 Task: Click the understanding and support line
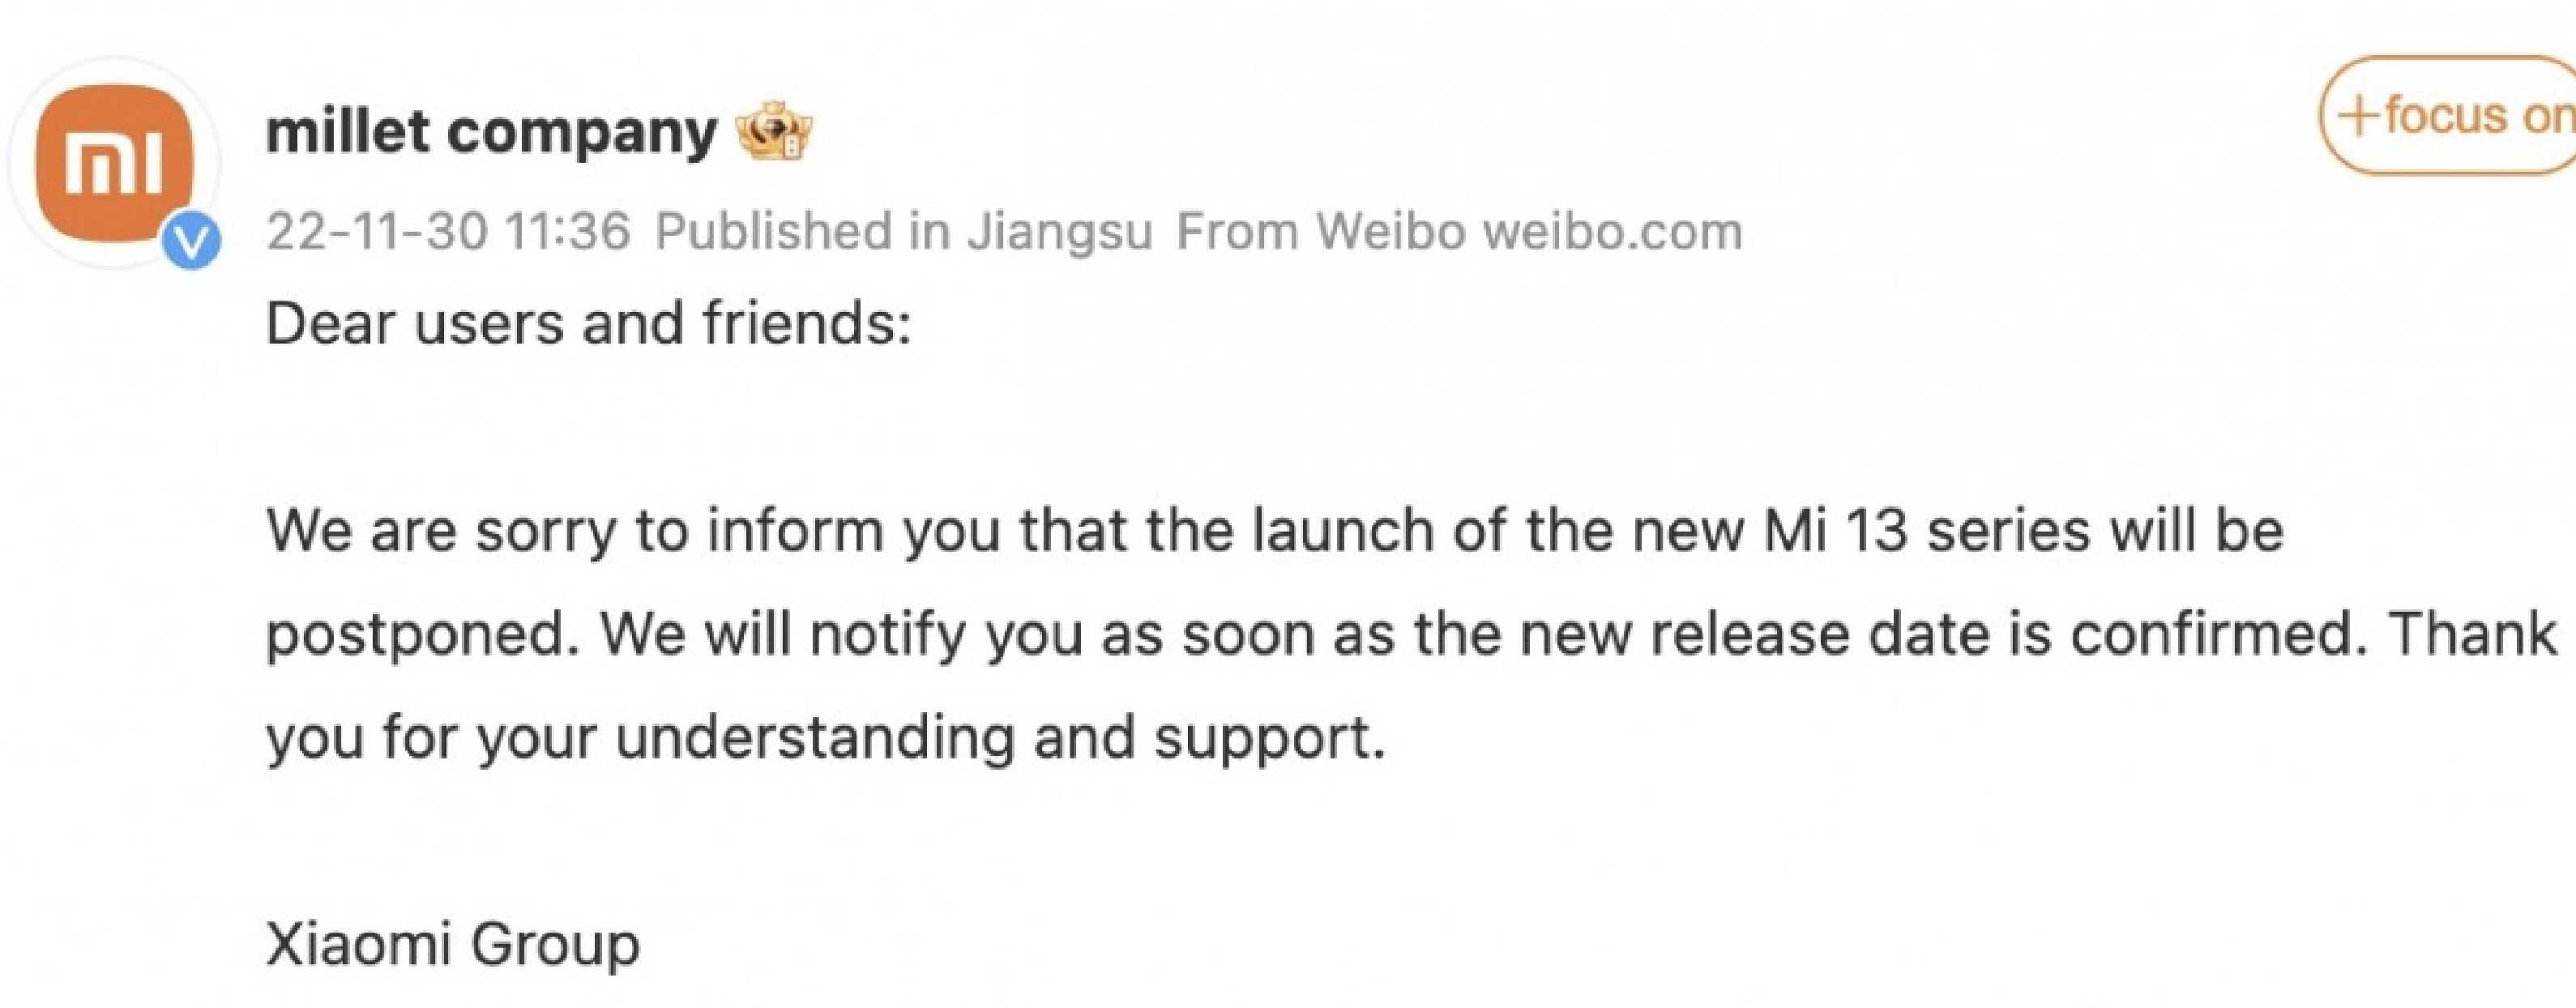pos(826,739)
